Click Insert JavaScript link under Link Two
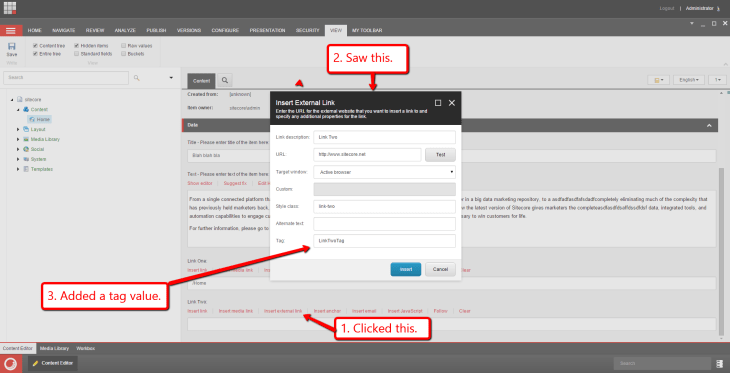Image resolution: width=730 pixels, height=373 pixels. [405, 311]
